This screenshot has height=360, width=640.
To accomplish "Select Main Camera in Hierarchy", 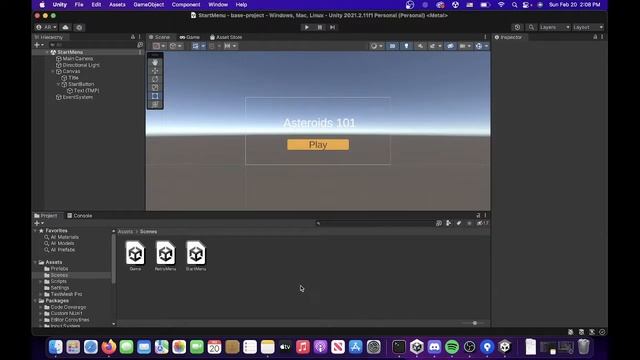I will click(78, 58).
